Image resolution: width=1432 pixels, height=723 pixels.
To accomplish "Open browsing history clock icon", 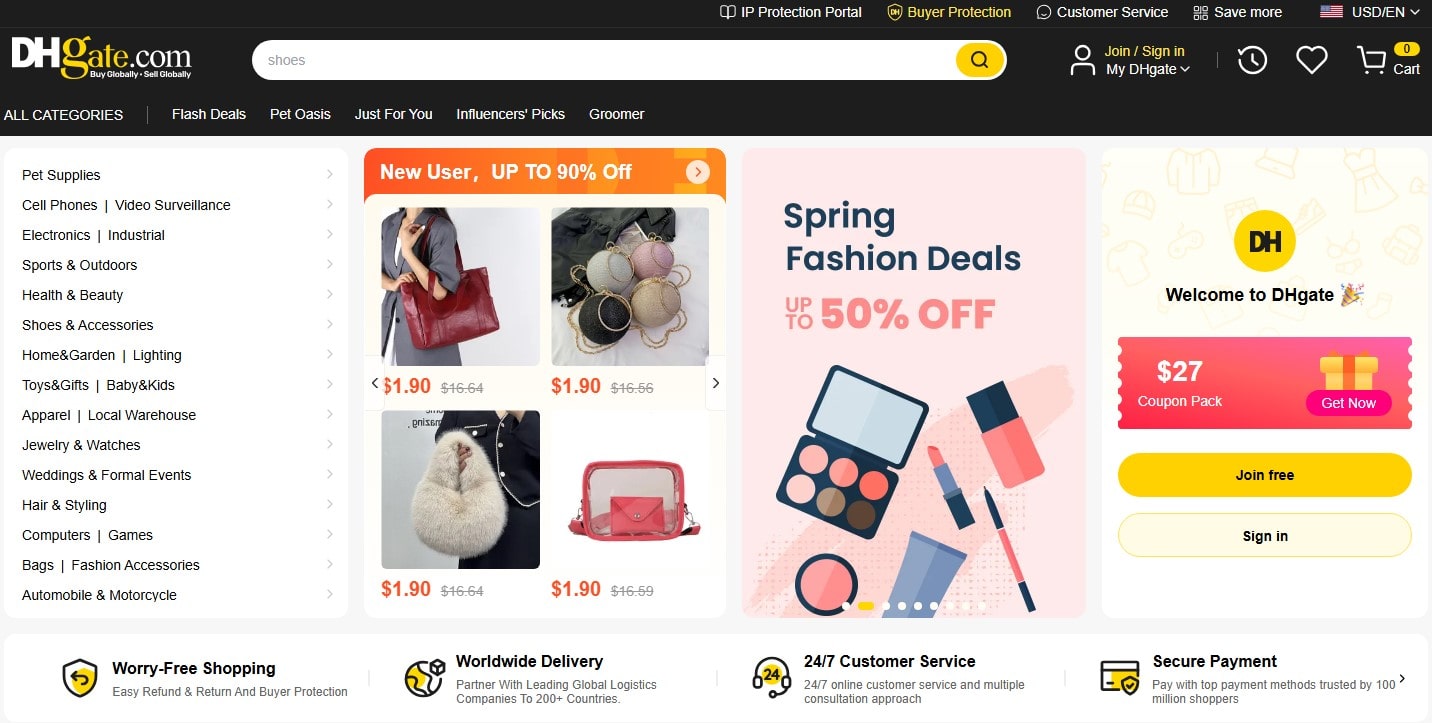I will tap(1252, 60).
